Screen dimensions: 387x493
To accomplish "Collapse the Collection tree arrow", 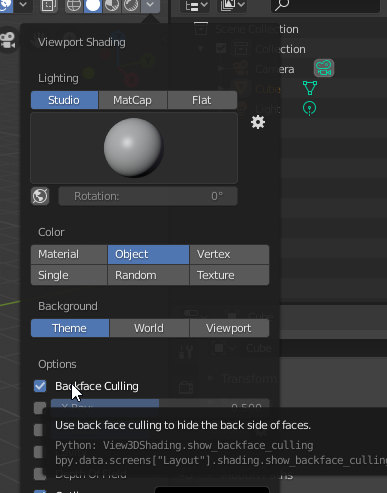I will [x=200, y=49].
